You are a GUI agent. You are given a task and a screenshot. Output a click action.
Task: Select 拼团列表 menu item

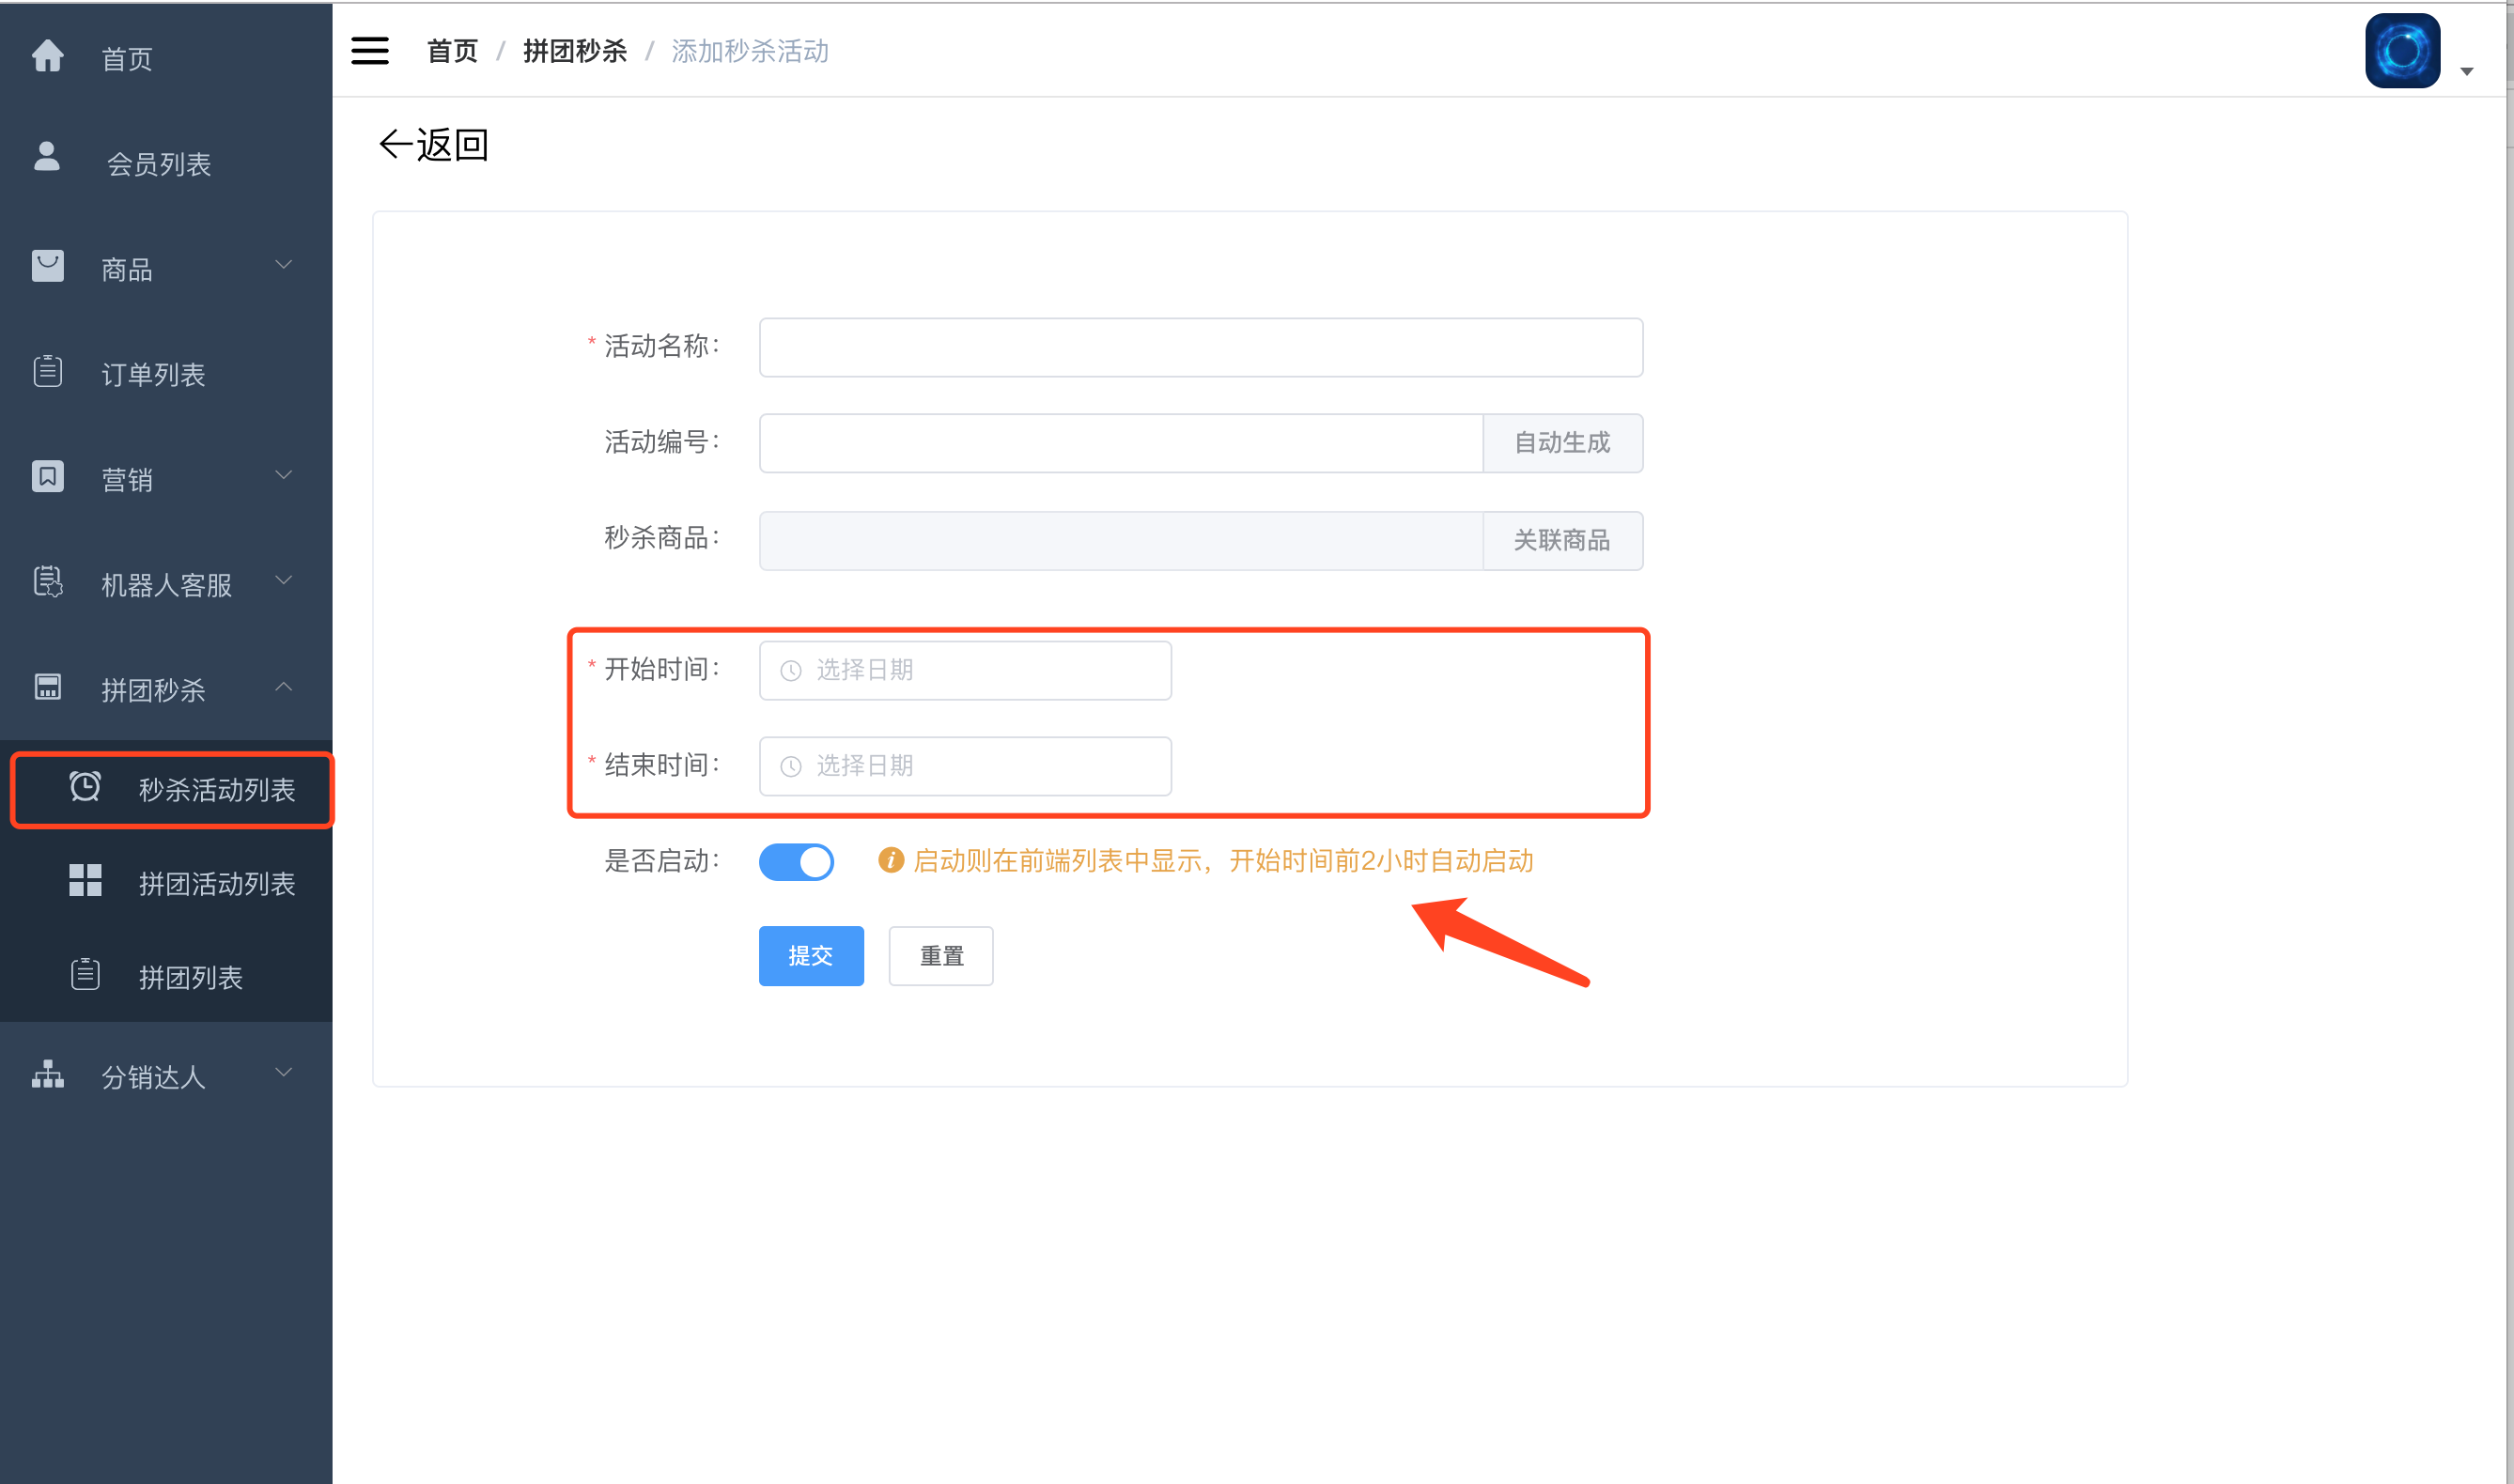coord(166,977)
